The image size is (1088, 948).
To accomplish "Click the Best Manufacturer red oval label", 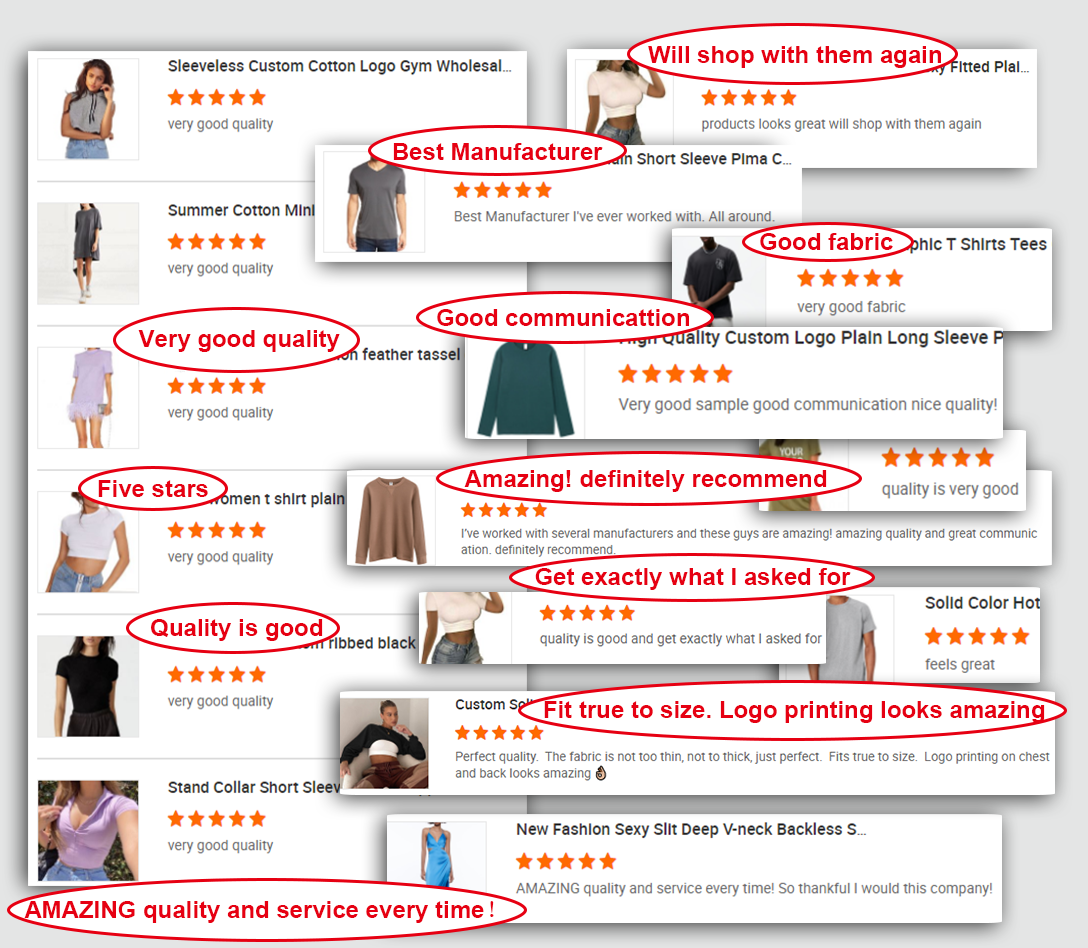I will pyautogui.click(x=497, y=151).
